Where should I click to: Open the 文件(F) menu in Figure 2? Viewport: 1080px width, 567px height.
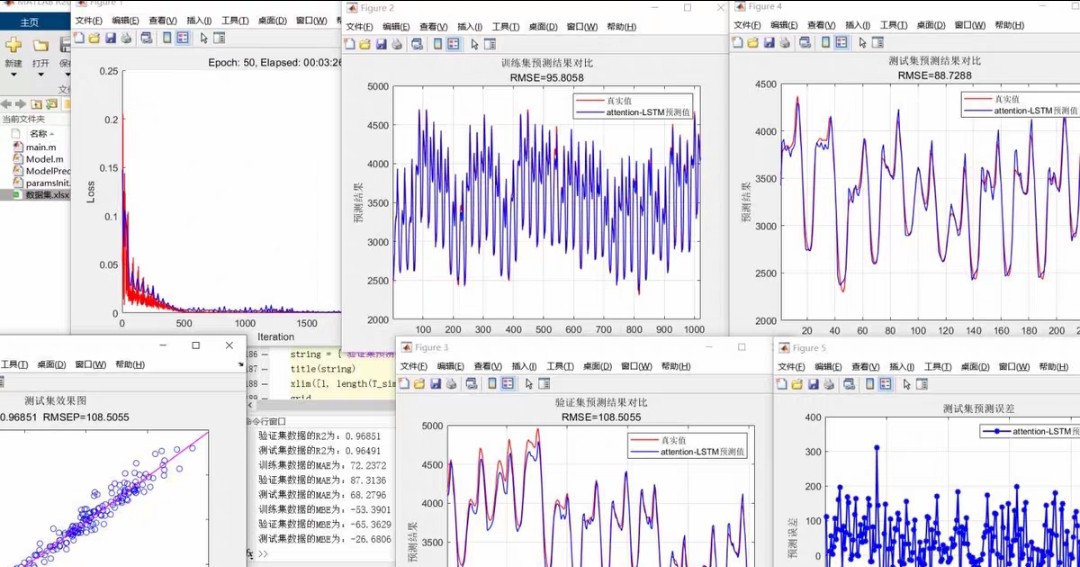point(359,27)
